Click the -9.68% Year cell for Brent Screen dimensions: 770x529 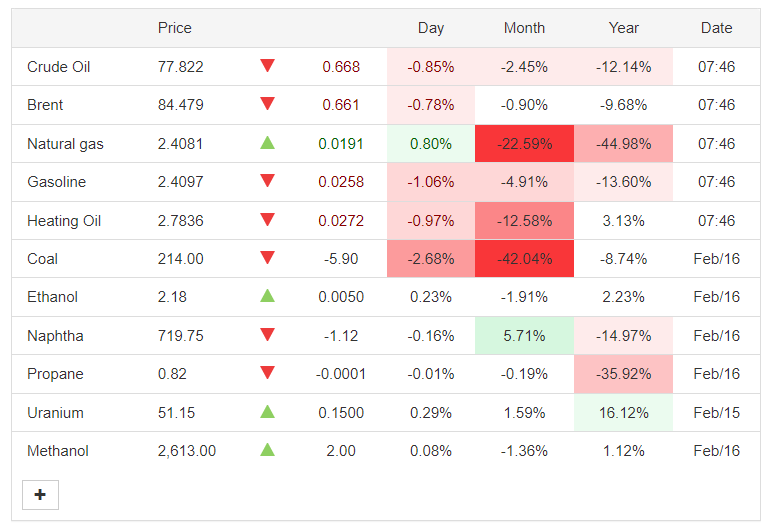624,105
